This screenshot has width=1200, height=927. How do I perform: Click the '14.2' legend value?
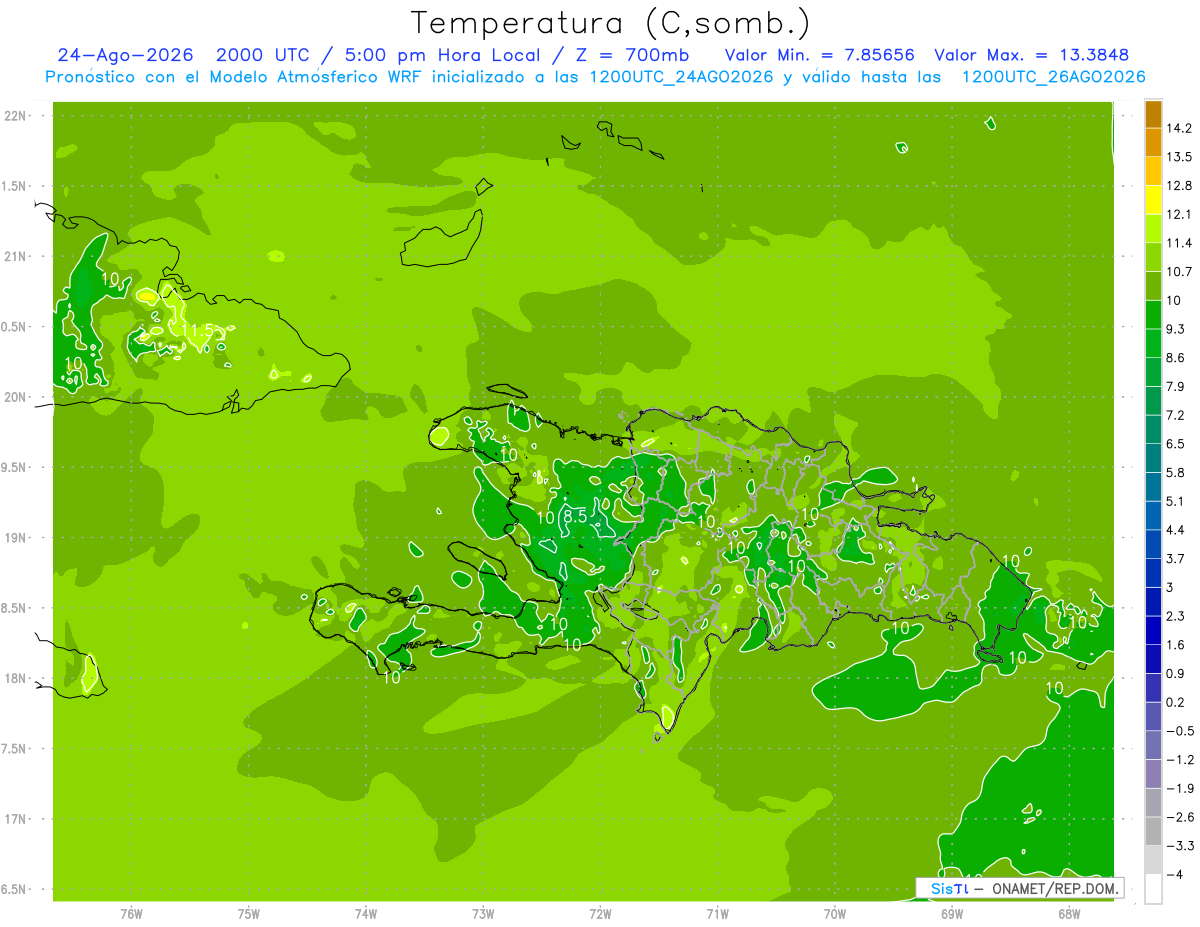(x=1179, y=128)
